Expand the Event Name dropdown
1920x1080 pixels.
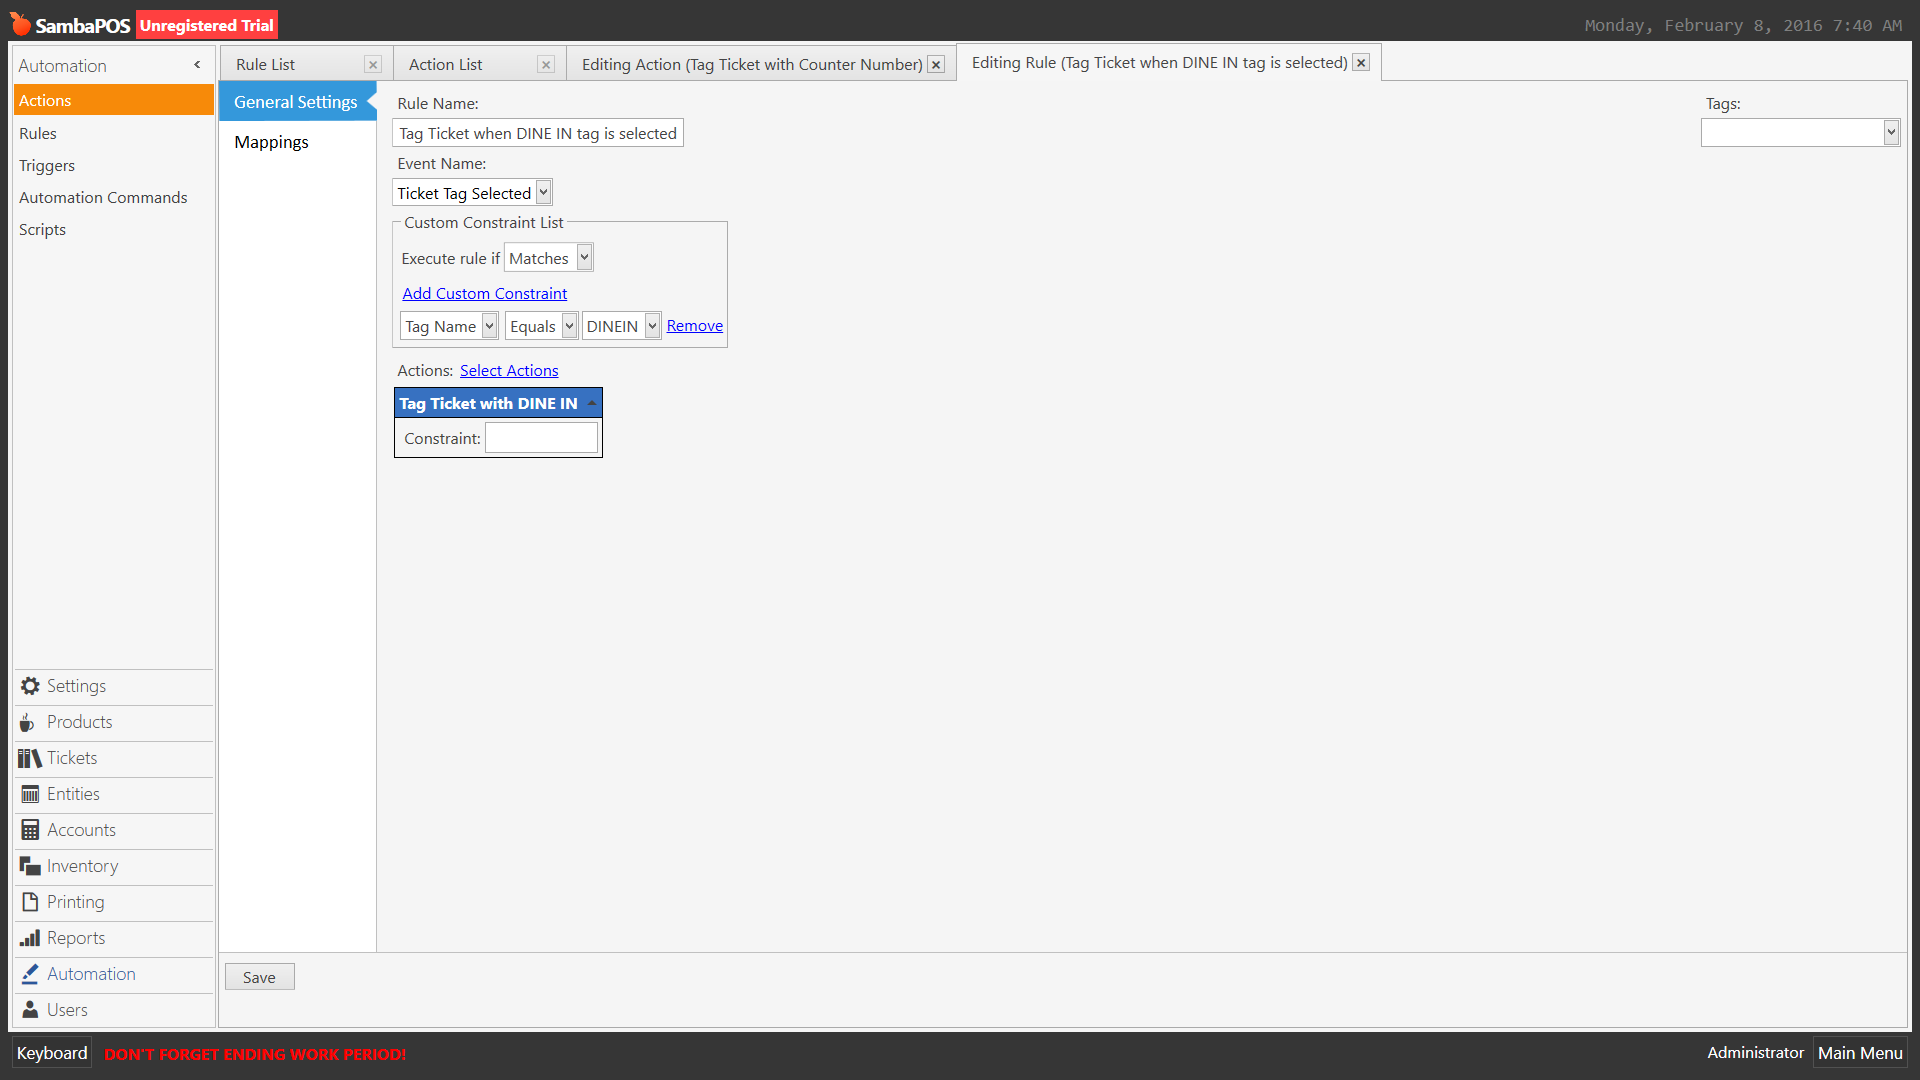(x=543, y=193)
